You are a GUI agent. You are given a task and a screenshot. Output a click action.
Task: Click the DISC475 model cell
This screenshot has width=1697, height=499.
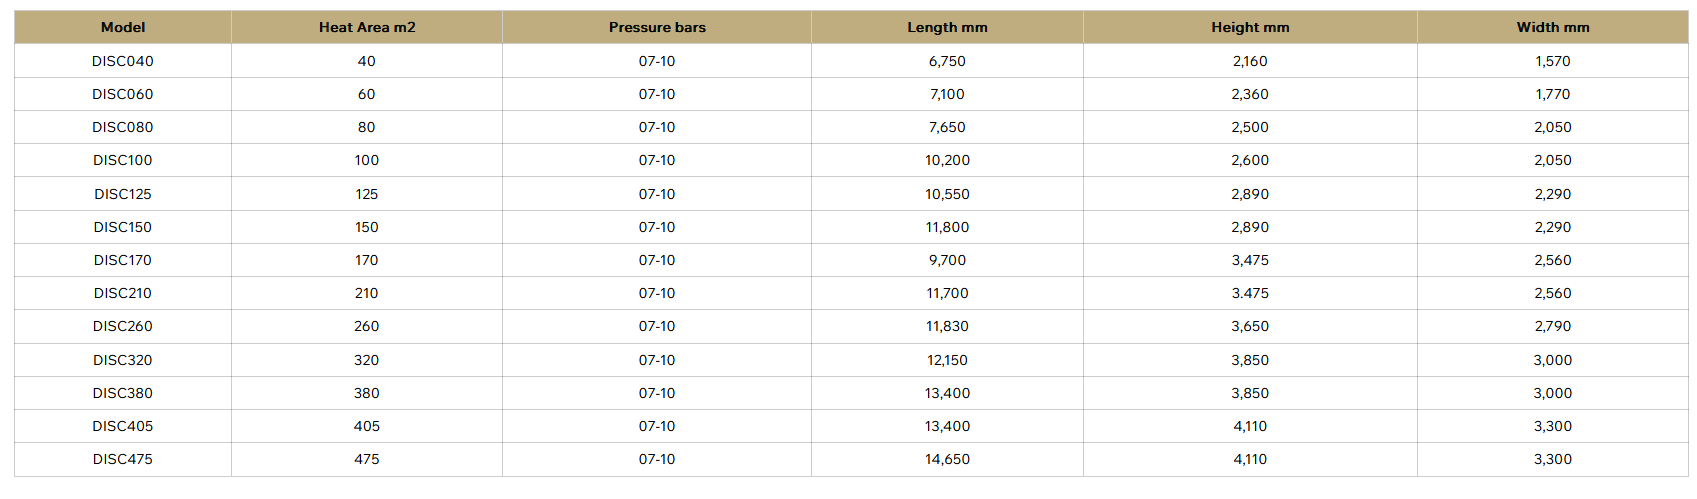(x=123, y=459)
